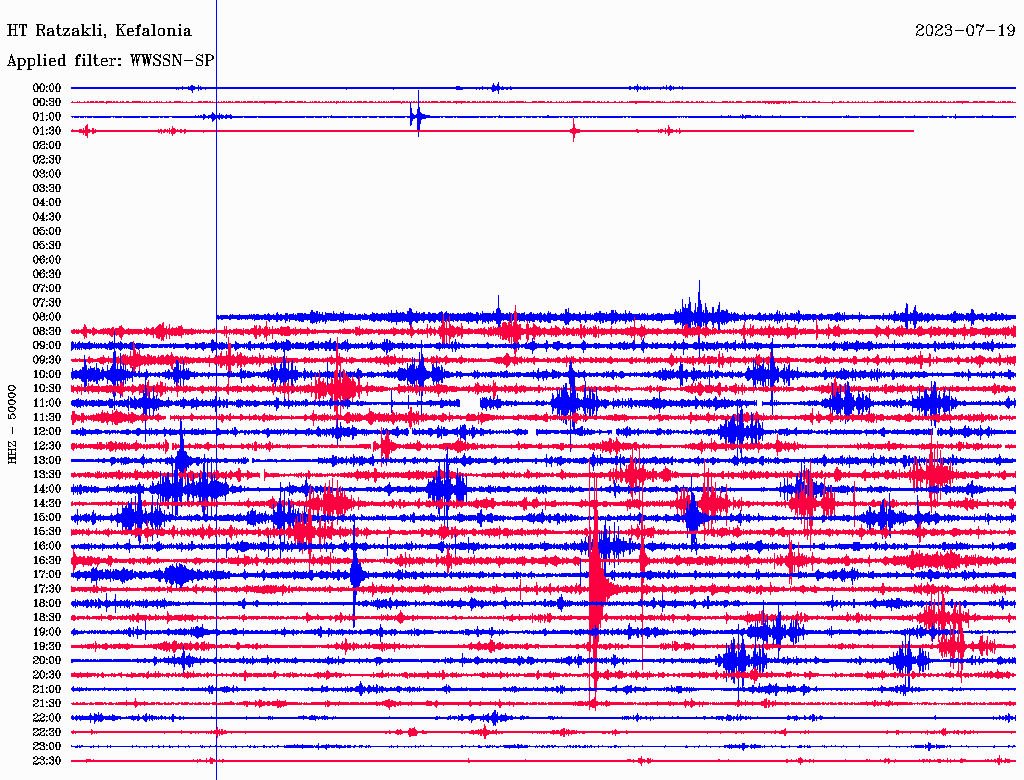The height and width of the screenshot is (780, 1024).
Task: Select the 09:30 time row label
Action: pyautogui.click(x=47, y=360)
